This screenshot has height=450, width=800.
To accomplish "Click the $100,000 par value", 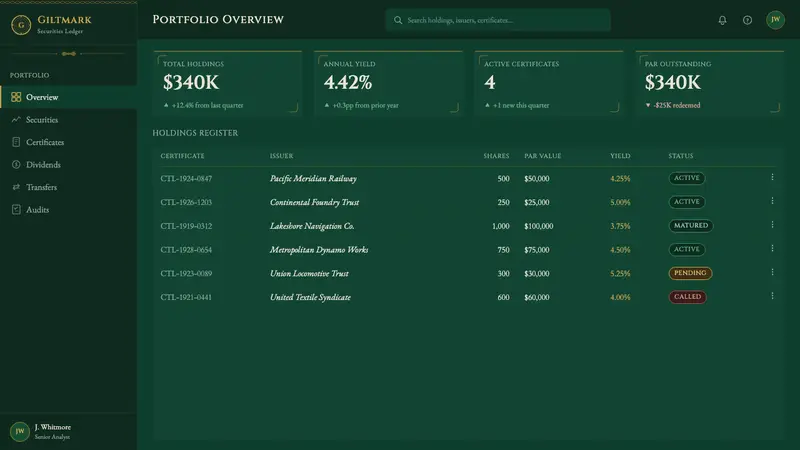I will [x=538, y=226].
